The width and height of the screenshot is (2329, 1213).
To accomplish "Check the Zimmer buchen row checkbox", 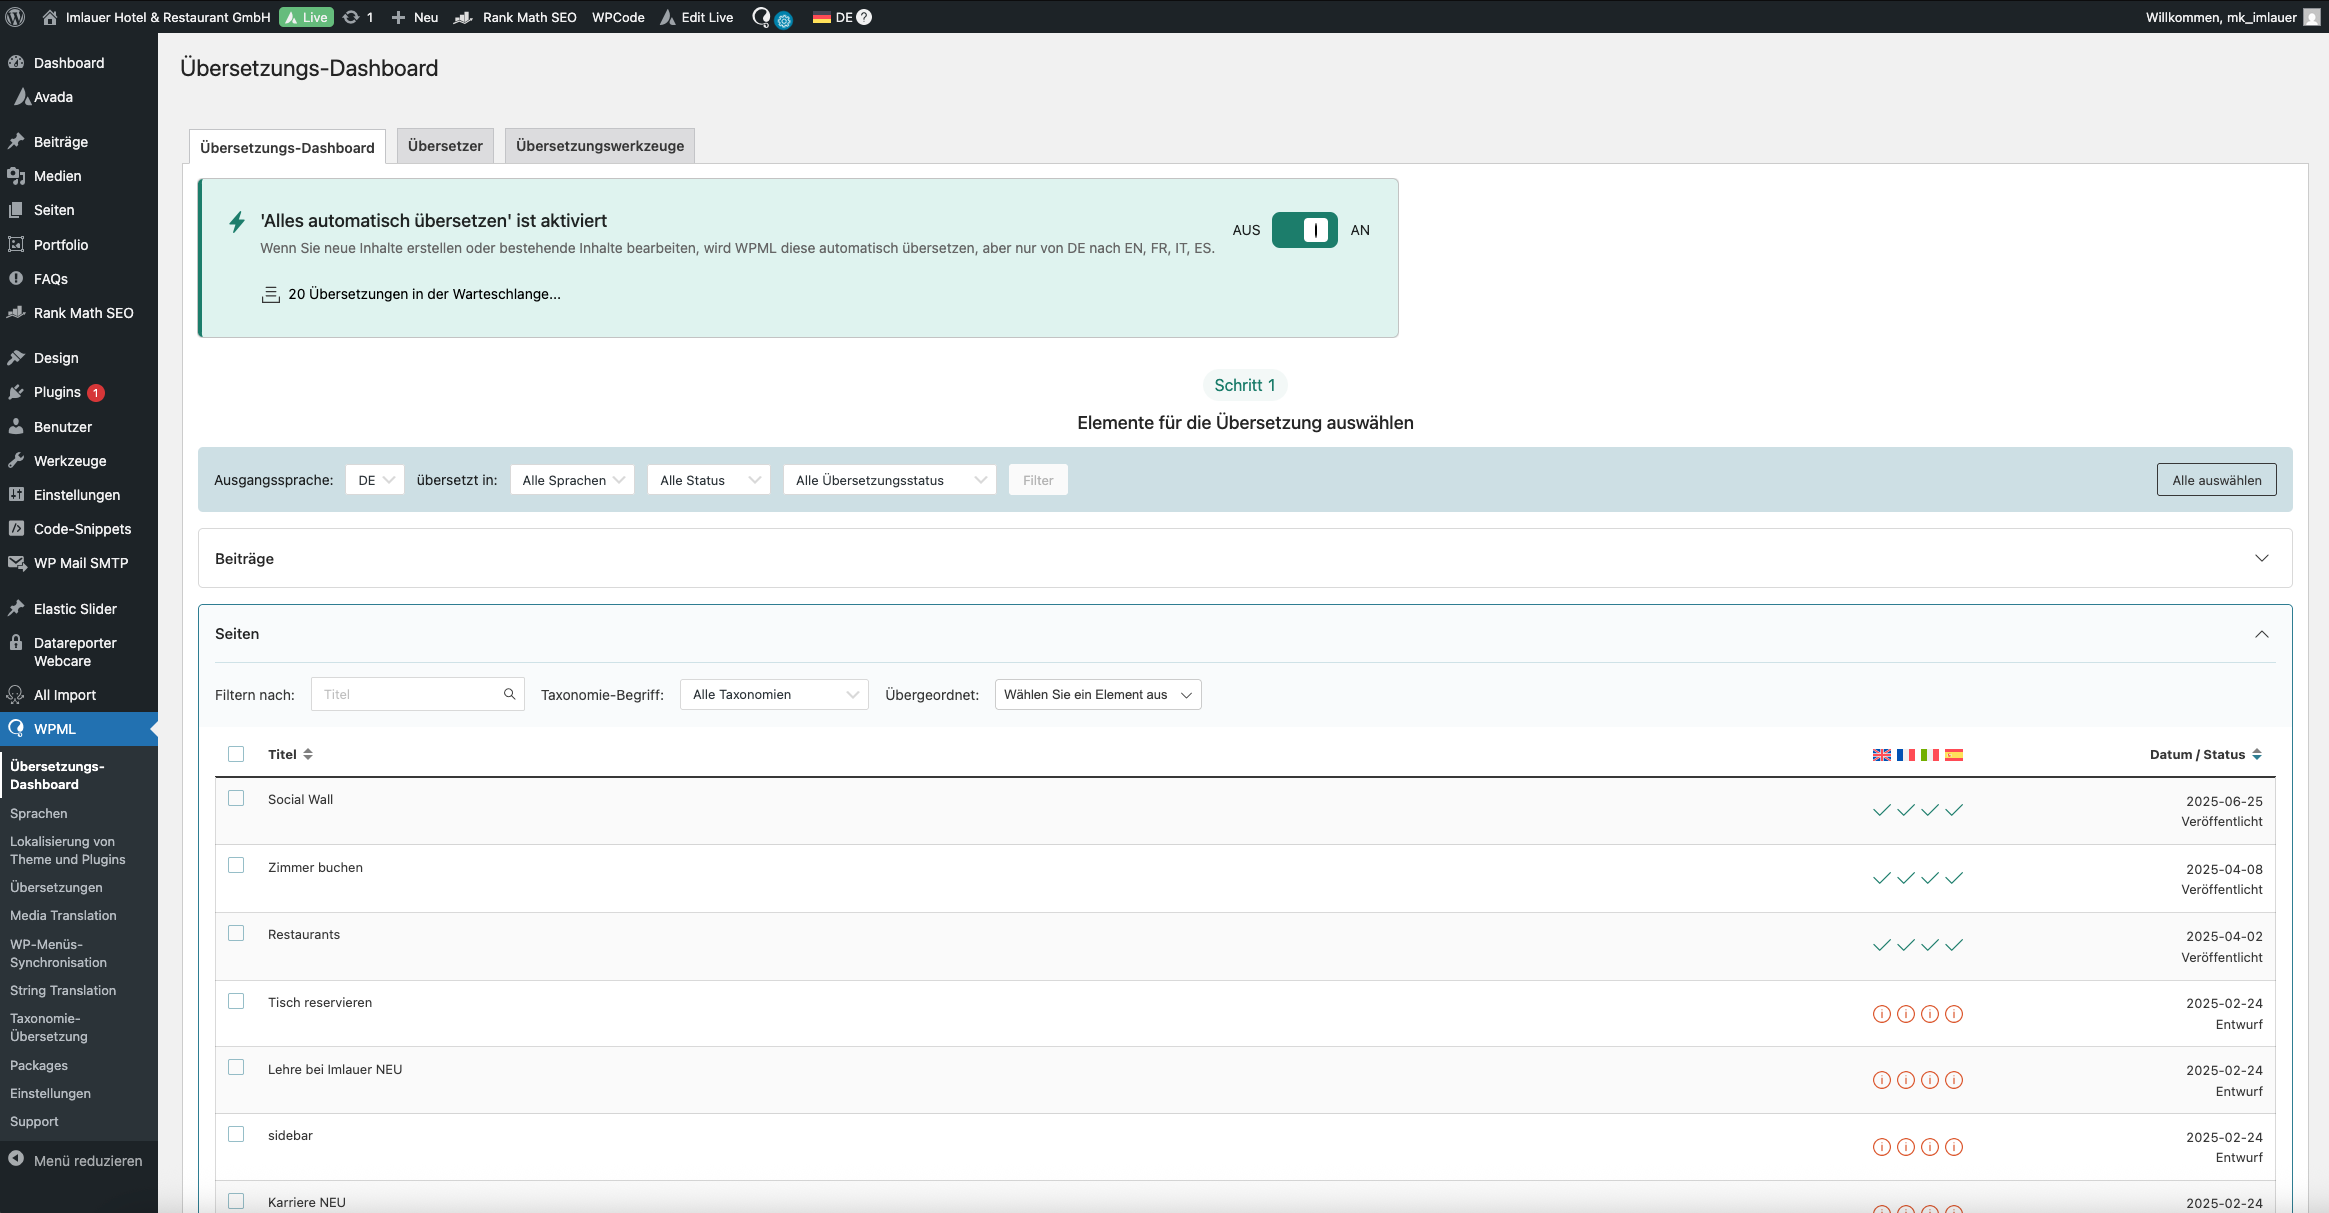I will coord(236,866).
